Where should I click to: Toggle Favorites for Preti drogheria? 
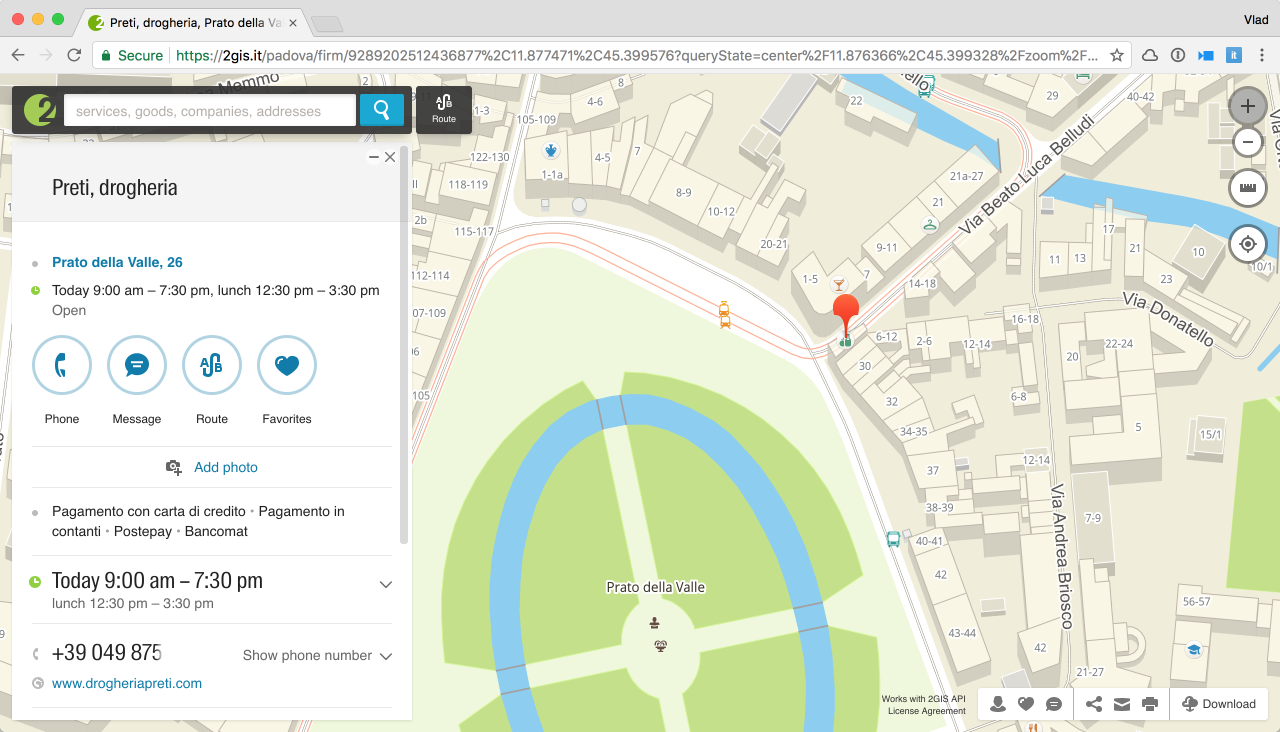coord(286,365)
